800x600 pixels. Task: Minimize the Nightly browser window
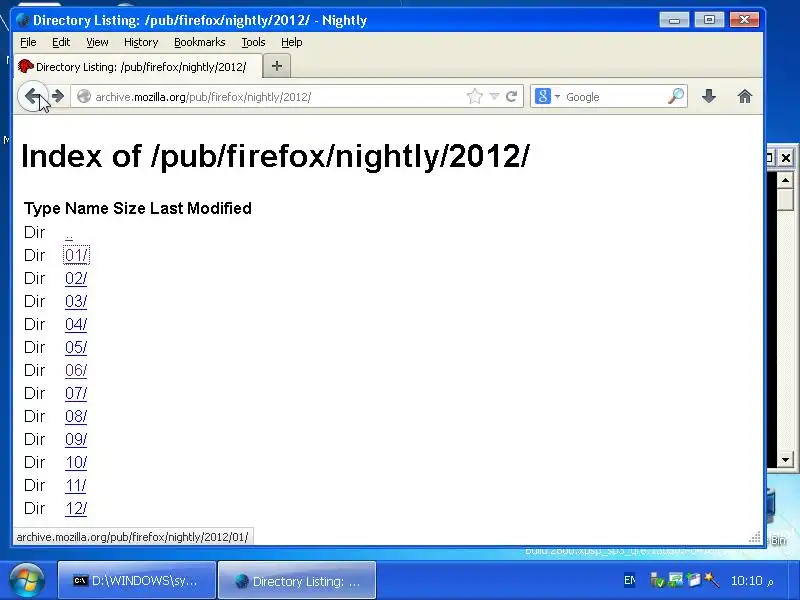point(674,20)
